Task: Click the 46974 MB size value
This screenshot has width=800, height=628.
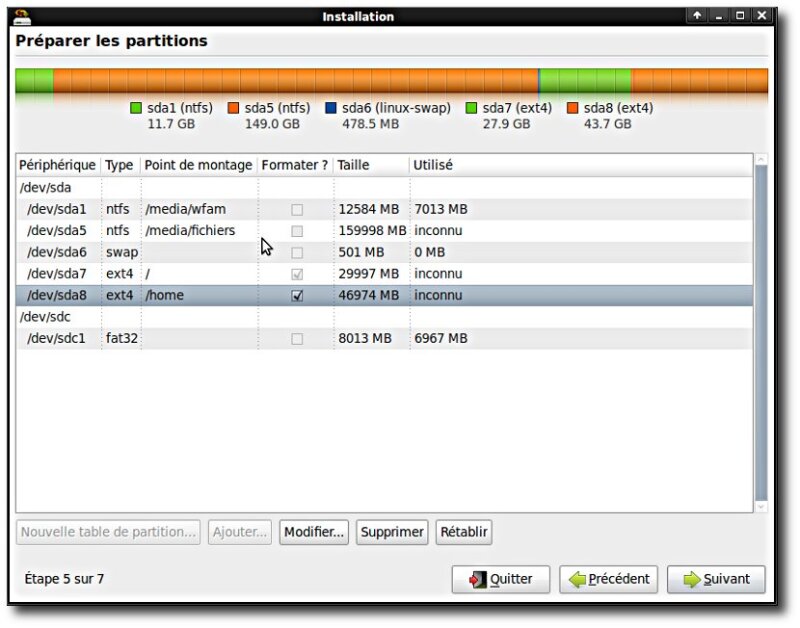Action: [x=369, y=295]
